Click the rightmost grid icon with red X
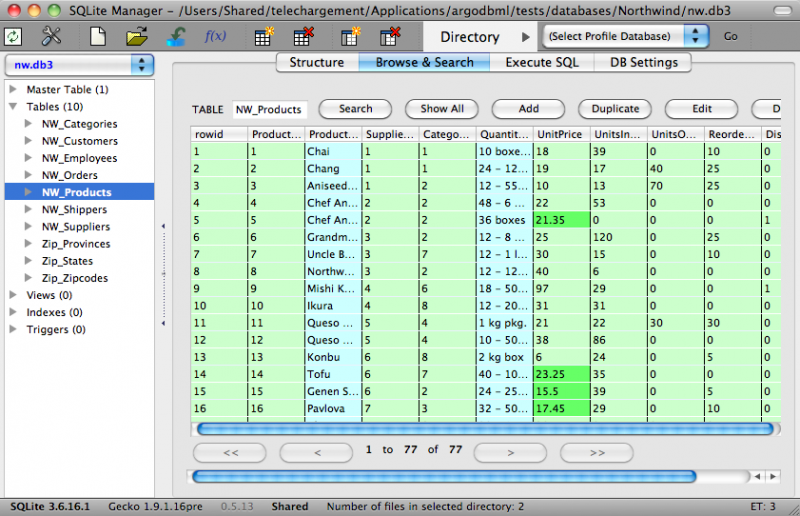 click(391, 37)
